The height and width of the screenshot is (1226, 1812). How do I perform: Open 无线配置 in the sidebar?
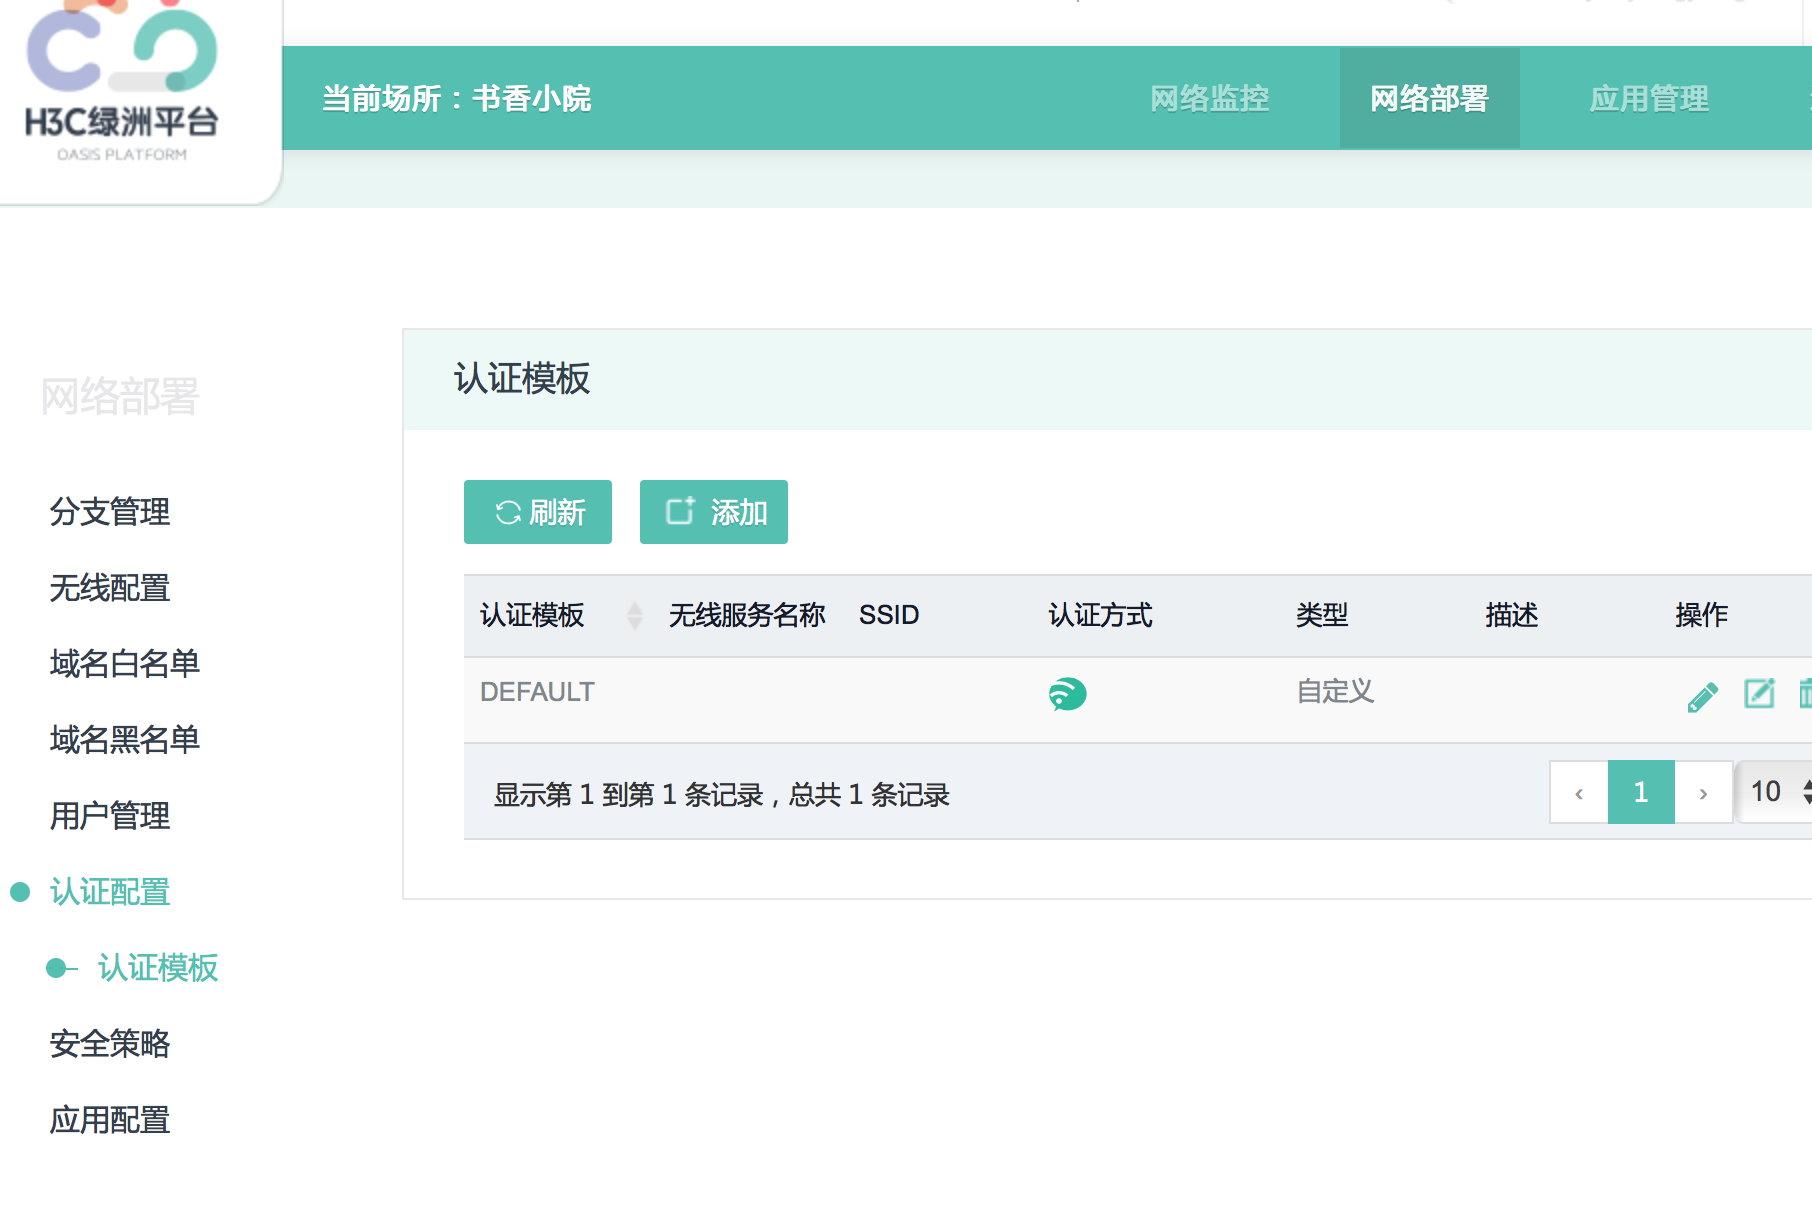click(110, 588)
